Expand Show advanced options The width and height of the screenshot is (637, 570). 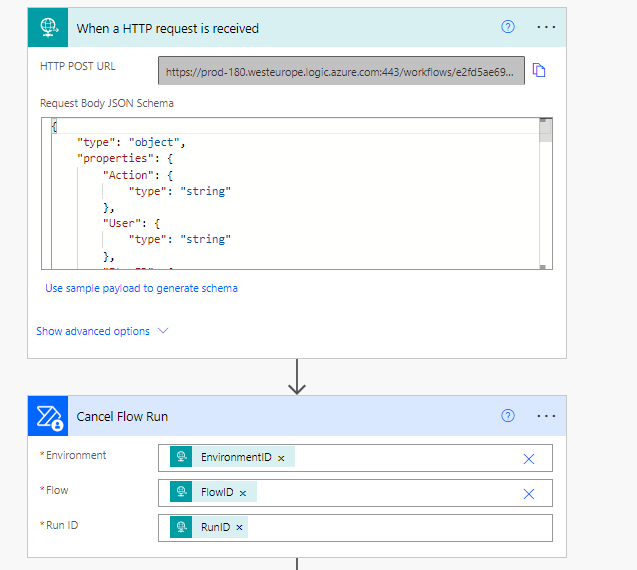coord(102,331)
